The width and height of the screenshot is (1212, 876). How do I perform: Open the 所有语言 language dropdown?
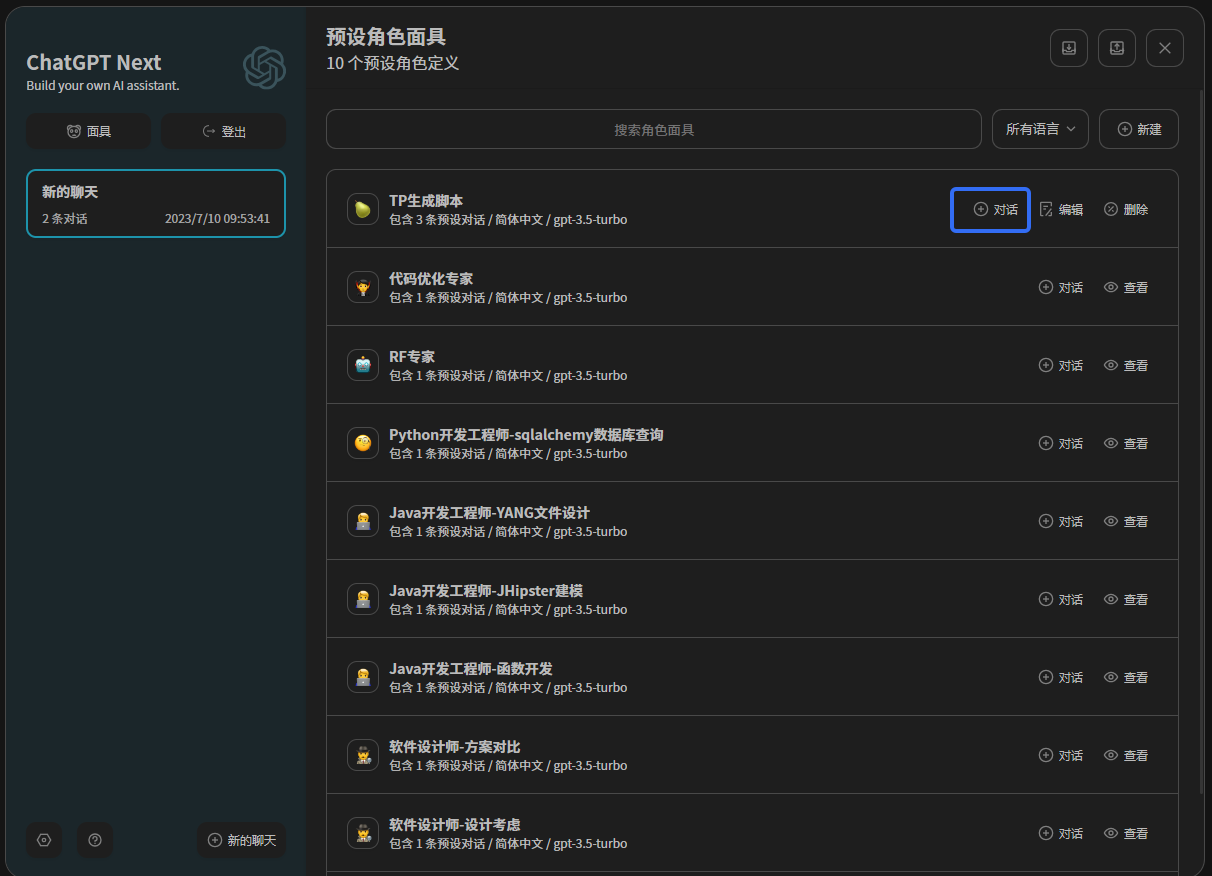click(x=1040, y=129)
